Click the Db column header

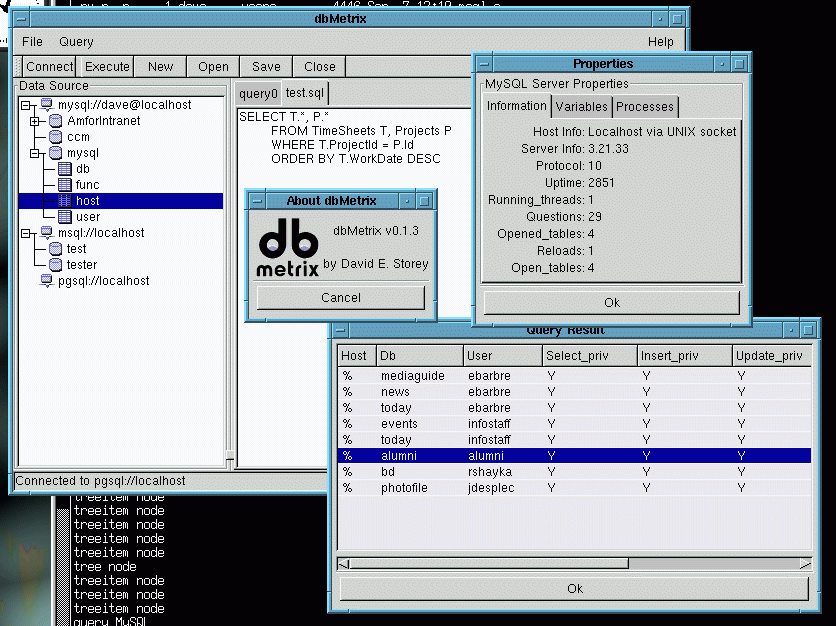tap(420, 356)
